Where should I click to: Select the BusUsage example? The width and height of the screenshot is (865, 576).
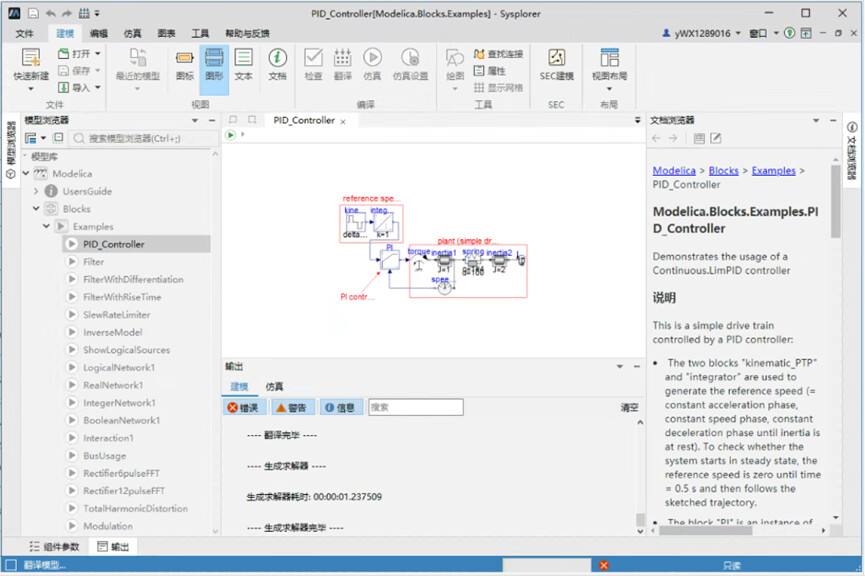click(104, 456)
